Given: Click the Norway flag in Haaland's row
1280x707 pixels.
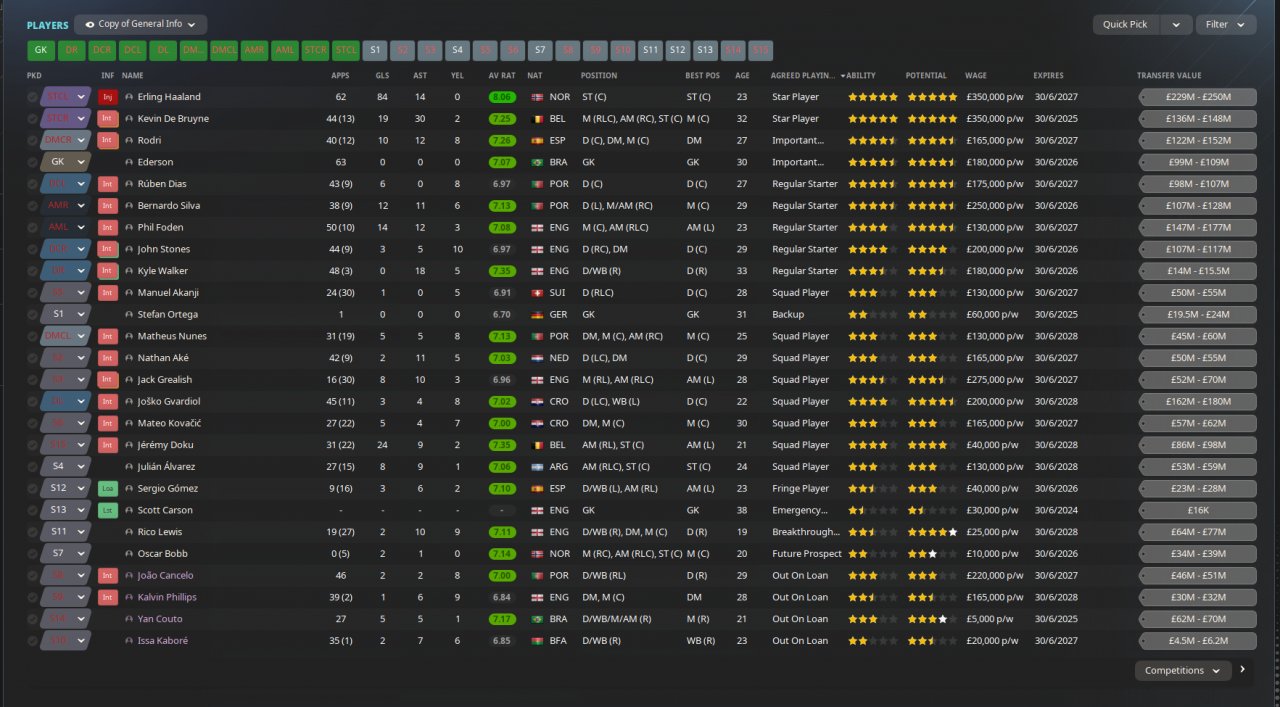Looking at the screenshot, I should [x=538, y=97].
